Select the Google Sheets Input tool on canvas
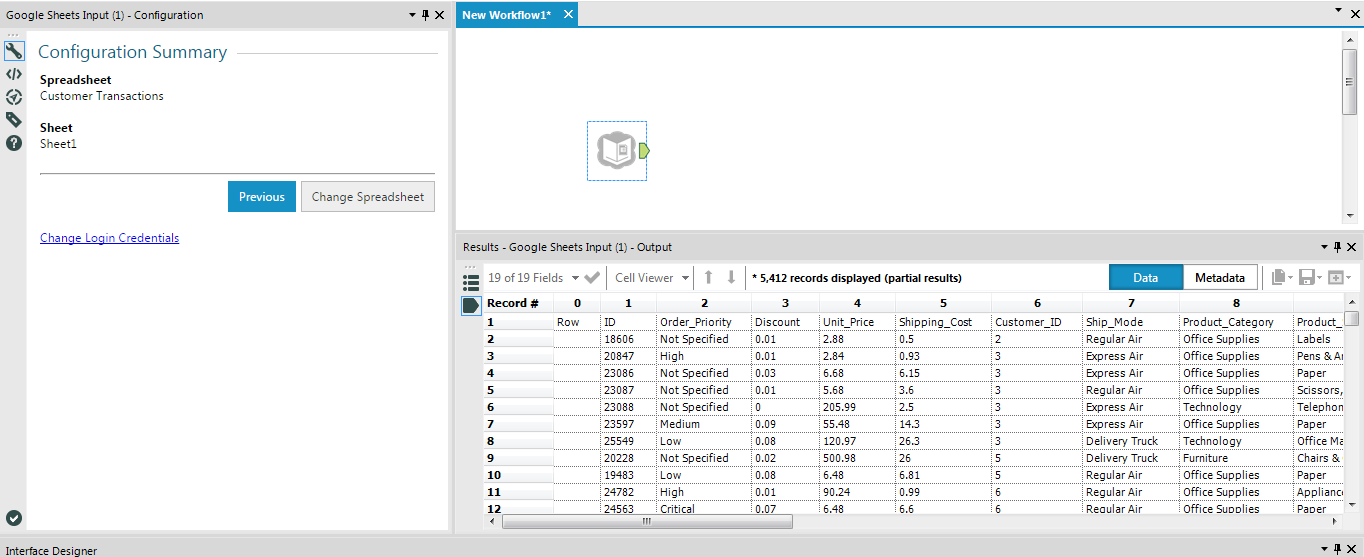 click(x=616, y=151)
